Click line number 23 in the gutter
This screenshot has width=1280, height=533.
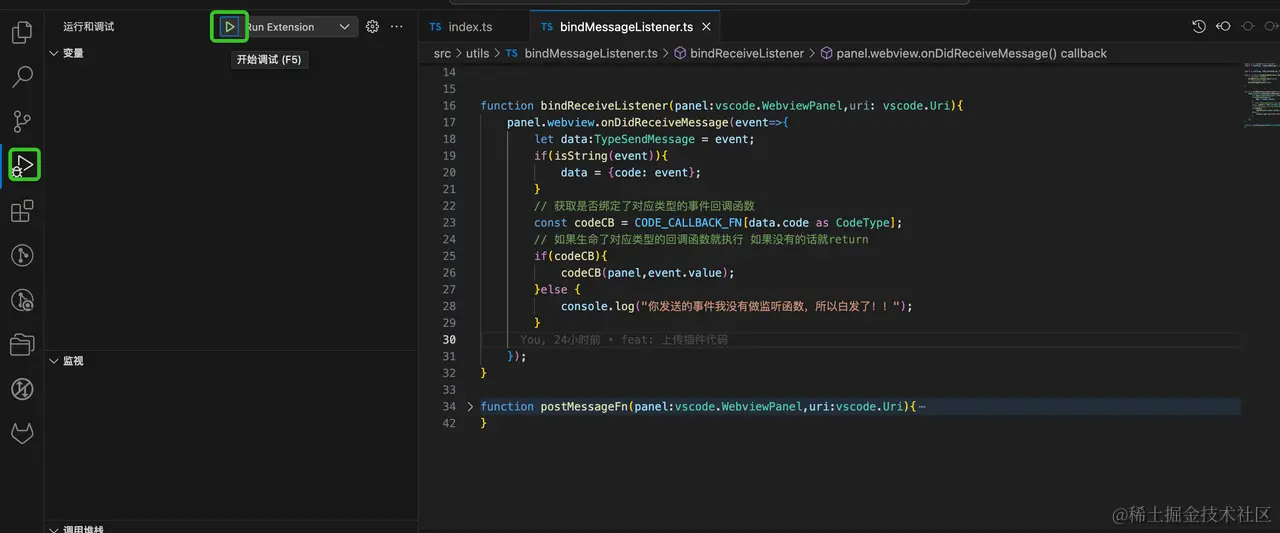(449, 223)
